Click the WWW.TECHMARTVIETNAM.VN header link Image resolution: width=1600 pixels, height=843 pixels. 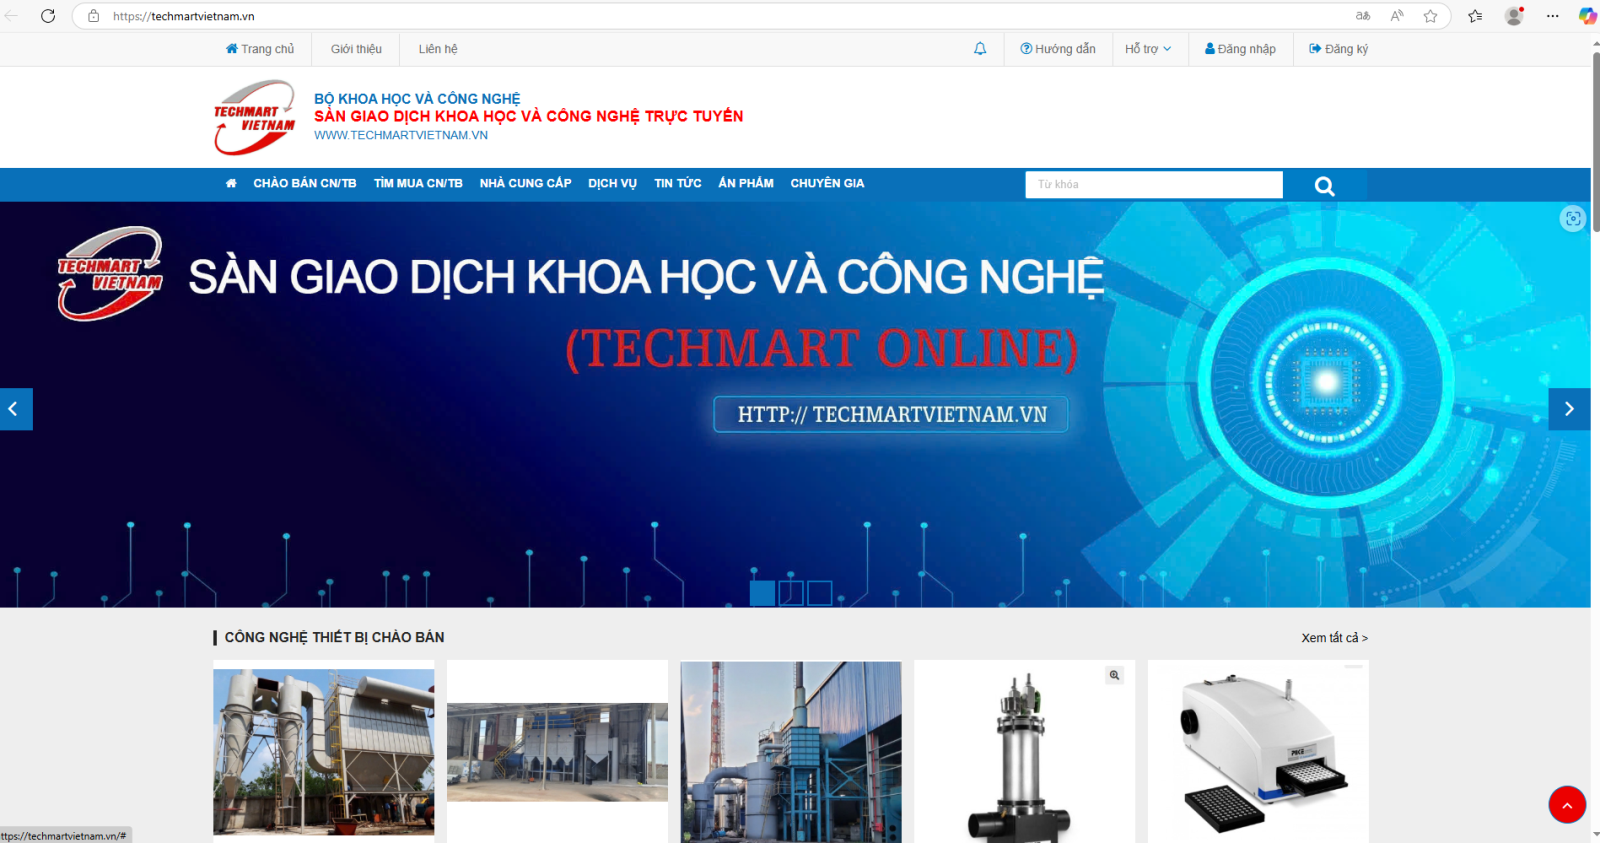point(401,135)
